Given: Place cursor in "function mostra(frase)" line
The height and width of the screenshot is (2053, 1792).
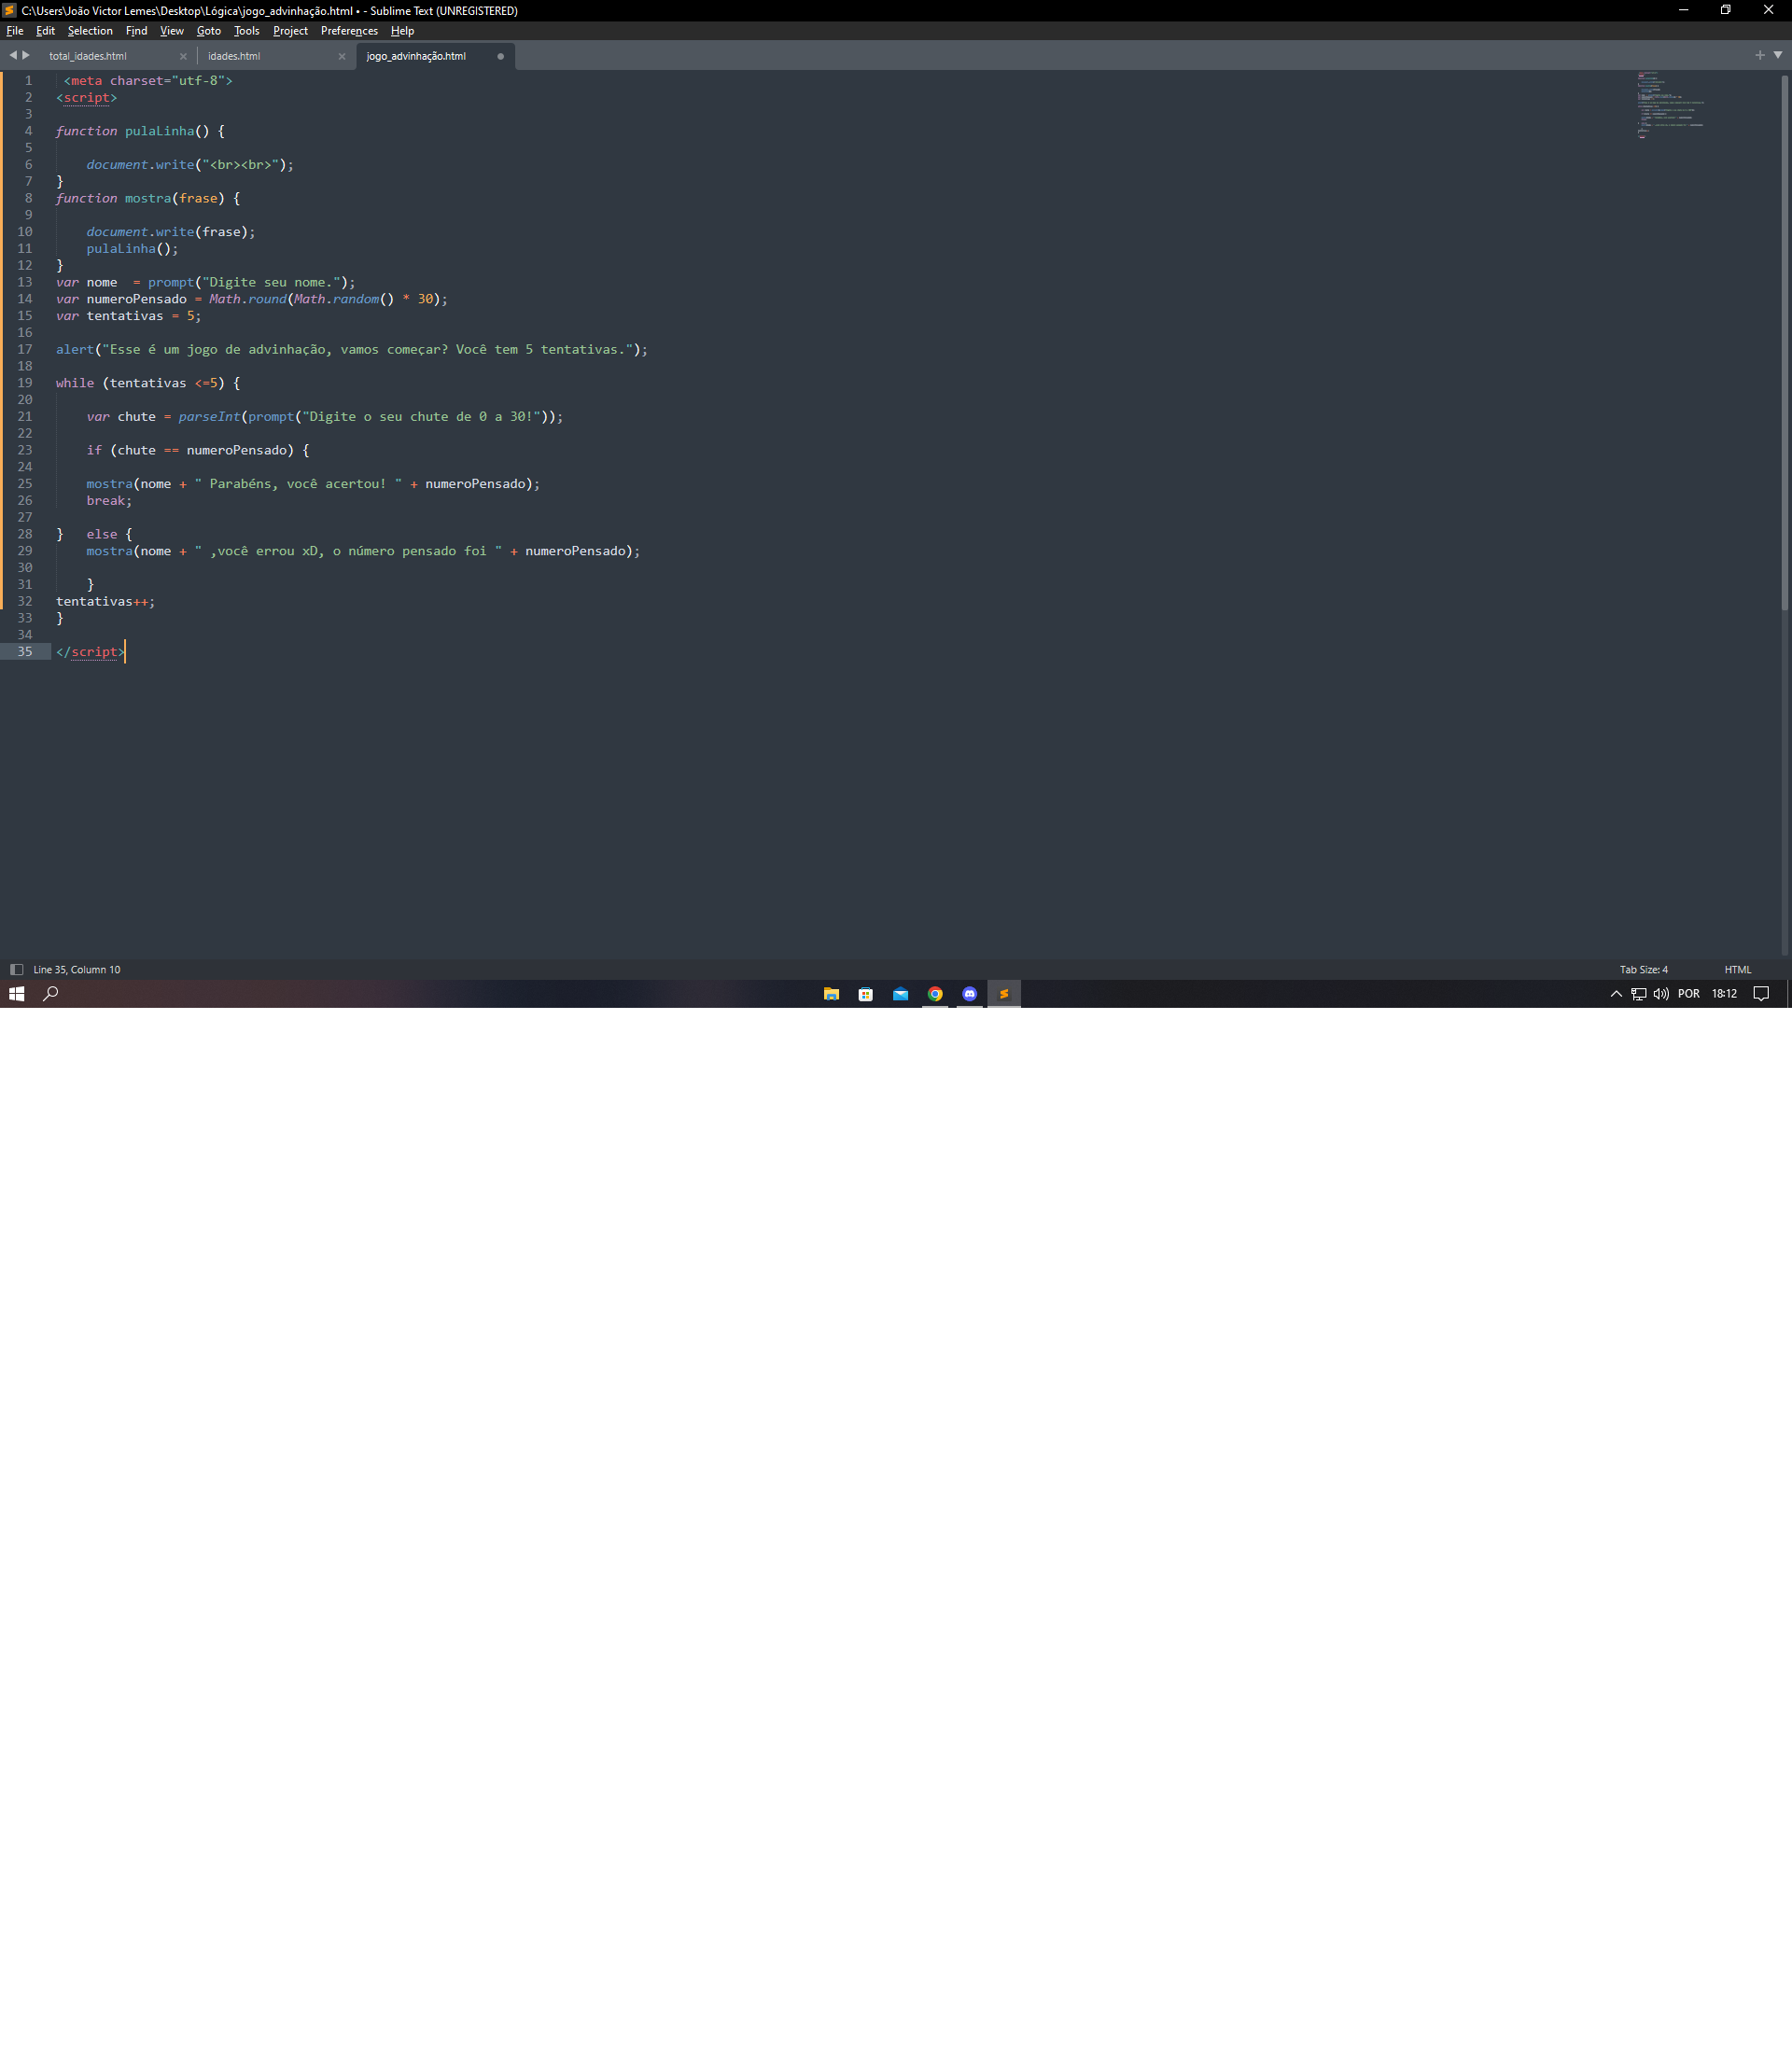Looking at the screenshot, I should (x=148, y=198).
